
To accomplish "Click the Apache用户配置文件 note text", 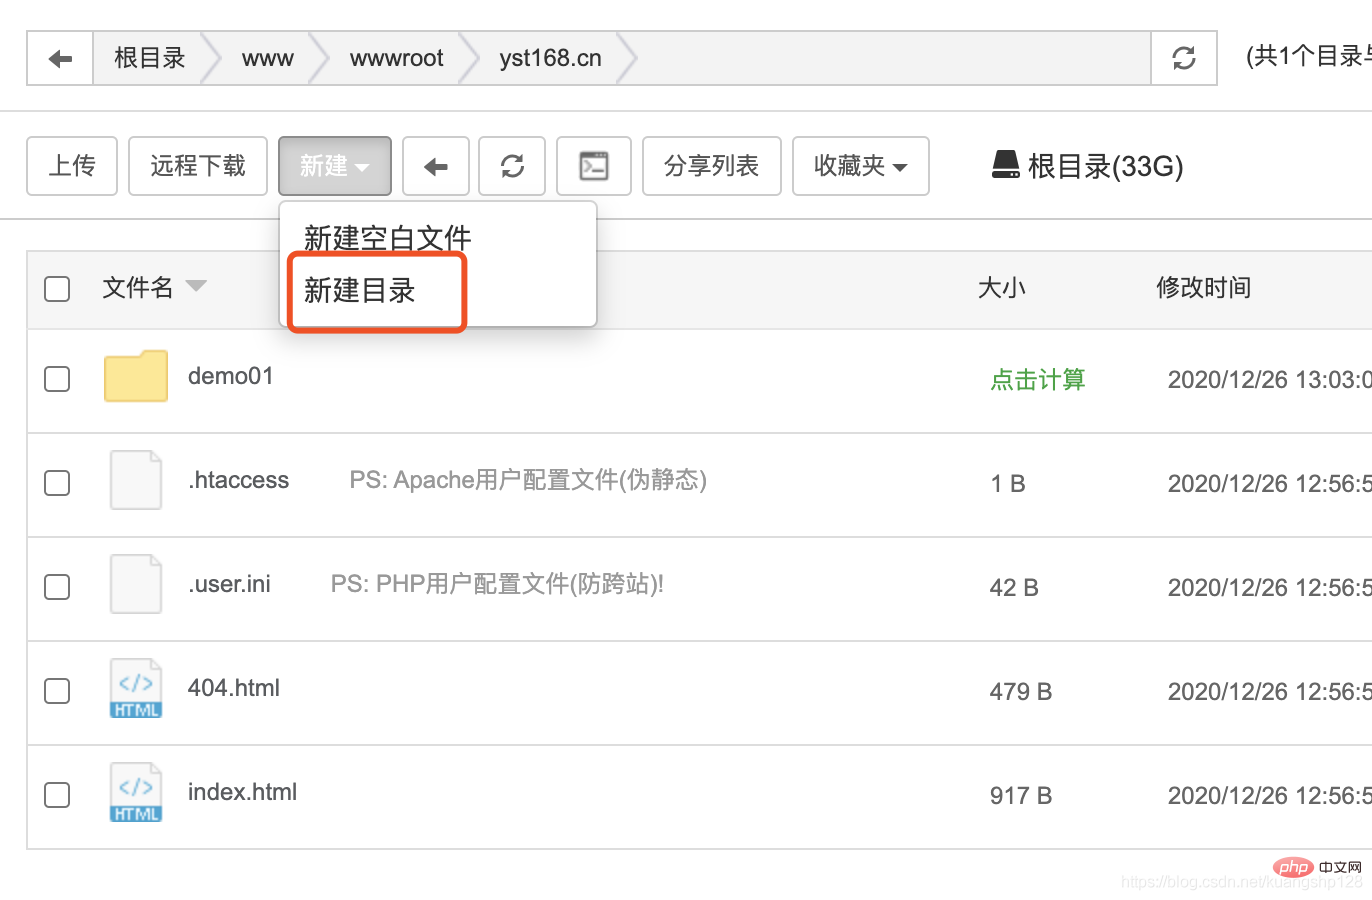I will point(528,480).
